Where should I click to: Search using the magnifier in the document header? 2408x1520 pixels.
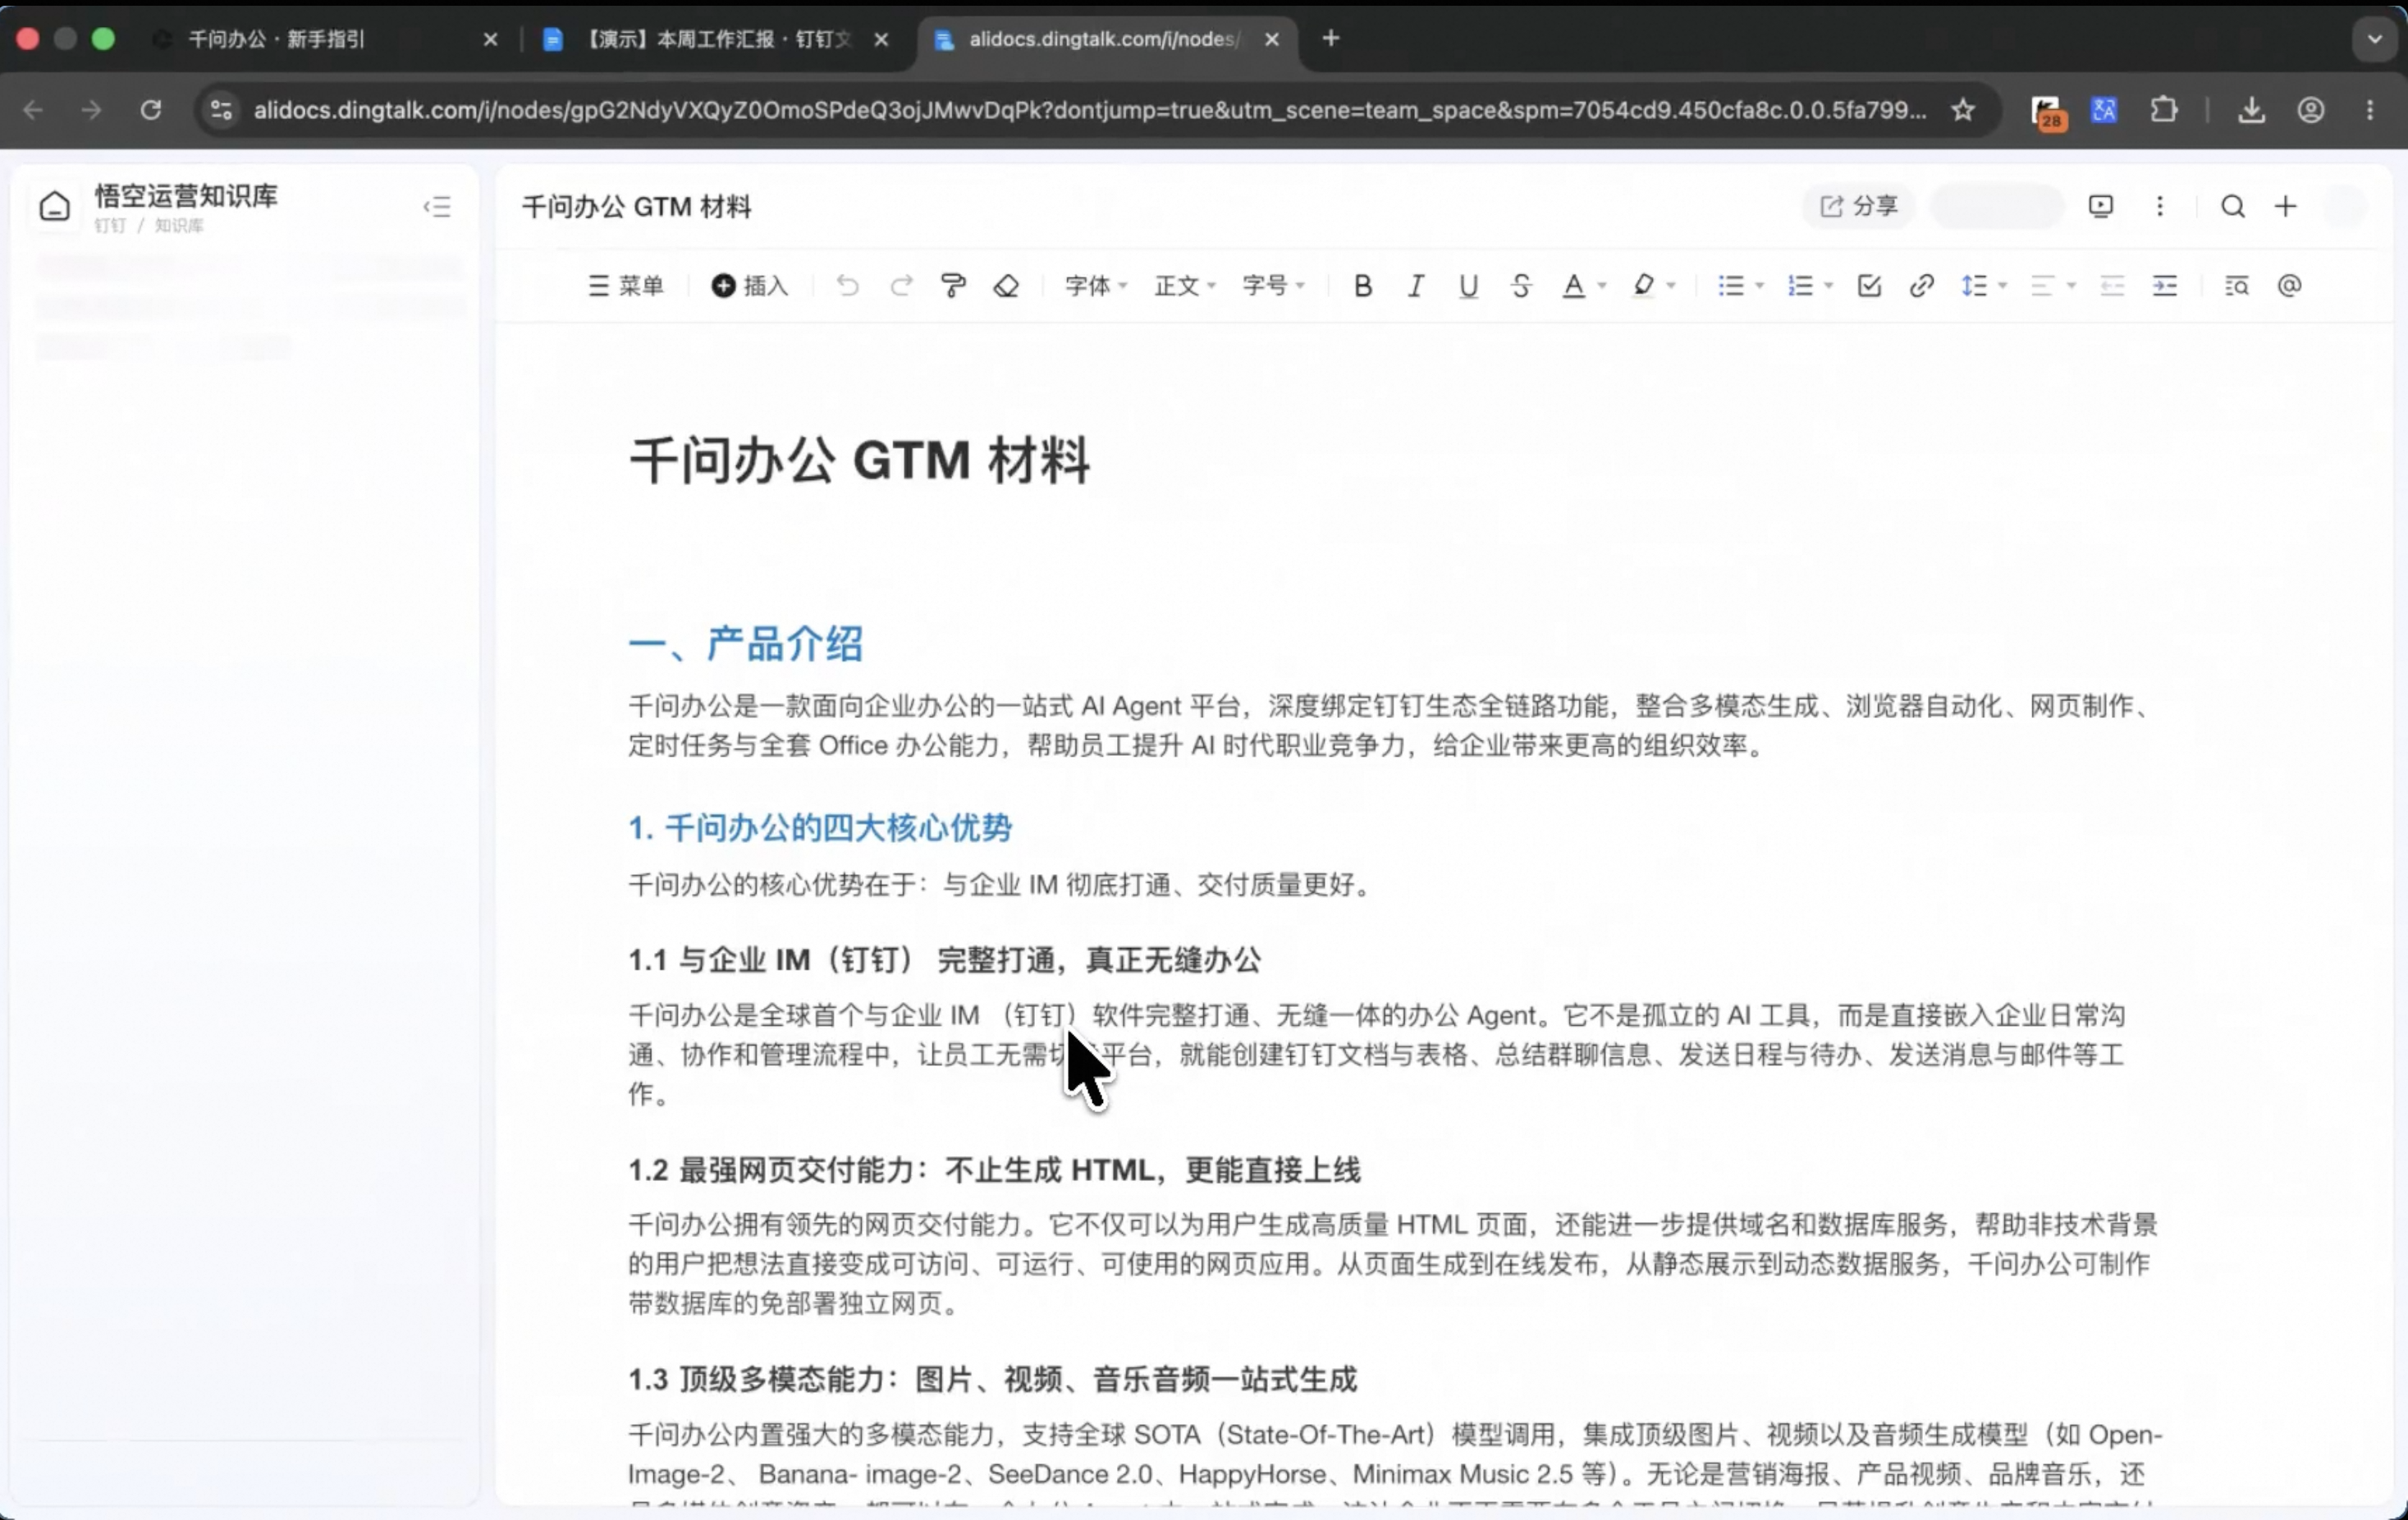2233,206
